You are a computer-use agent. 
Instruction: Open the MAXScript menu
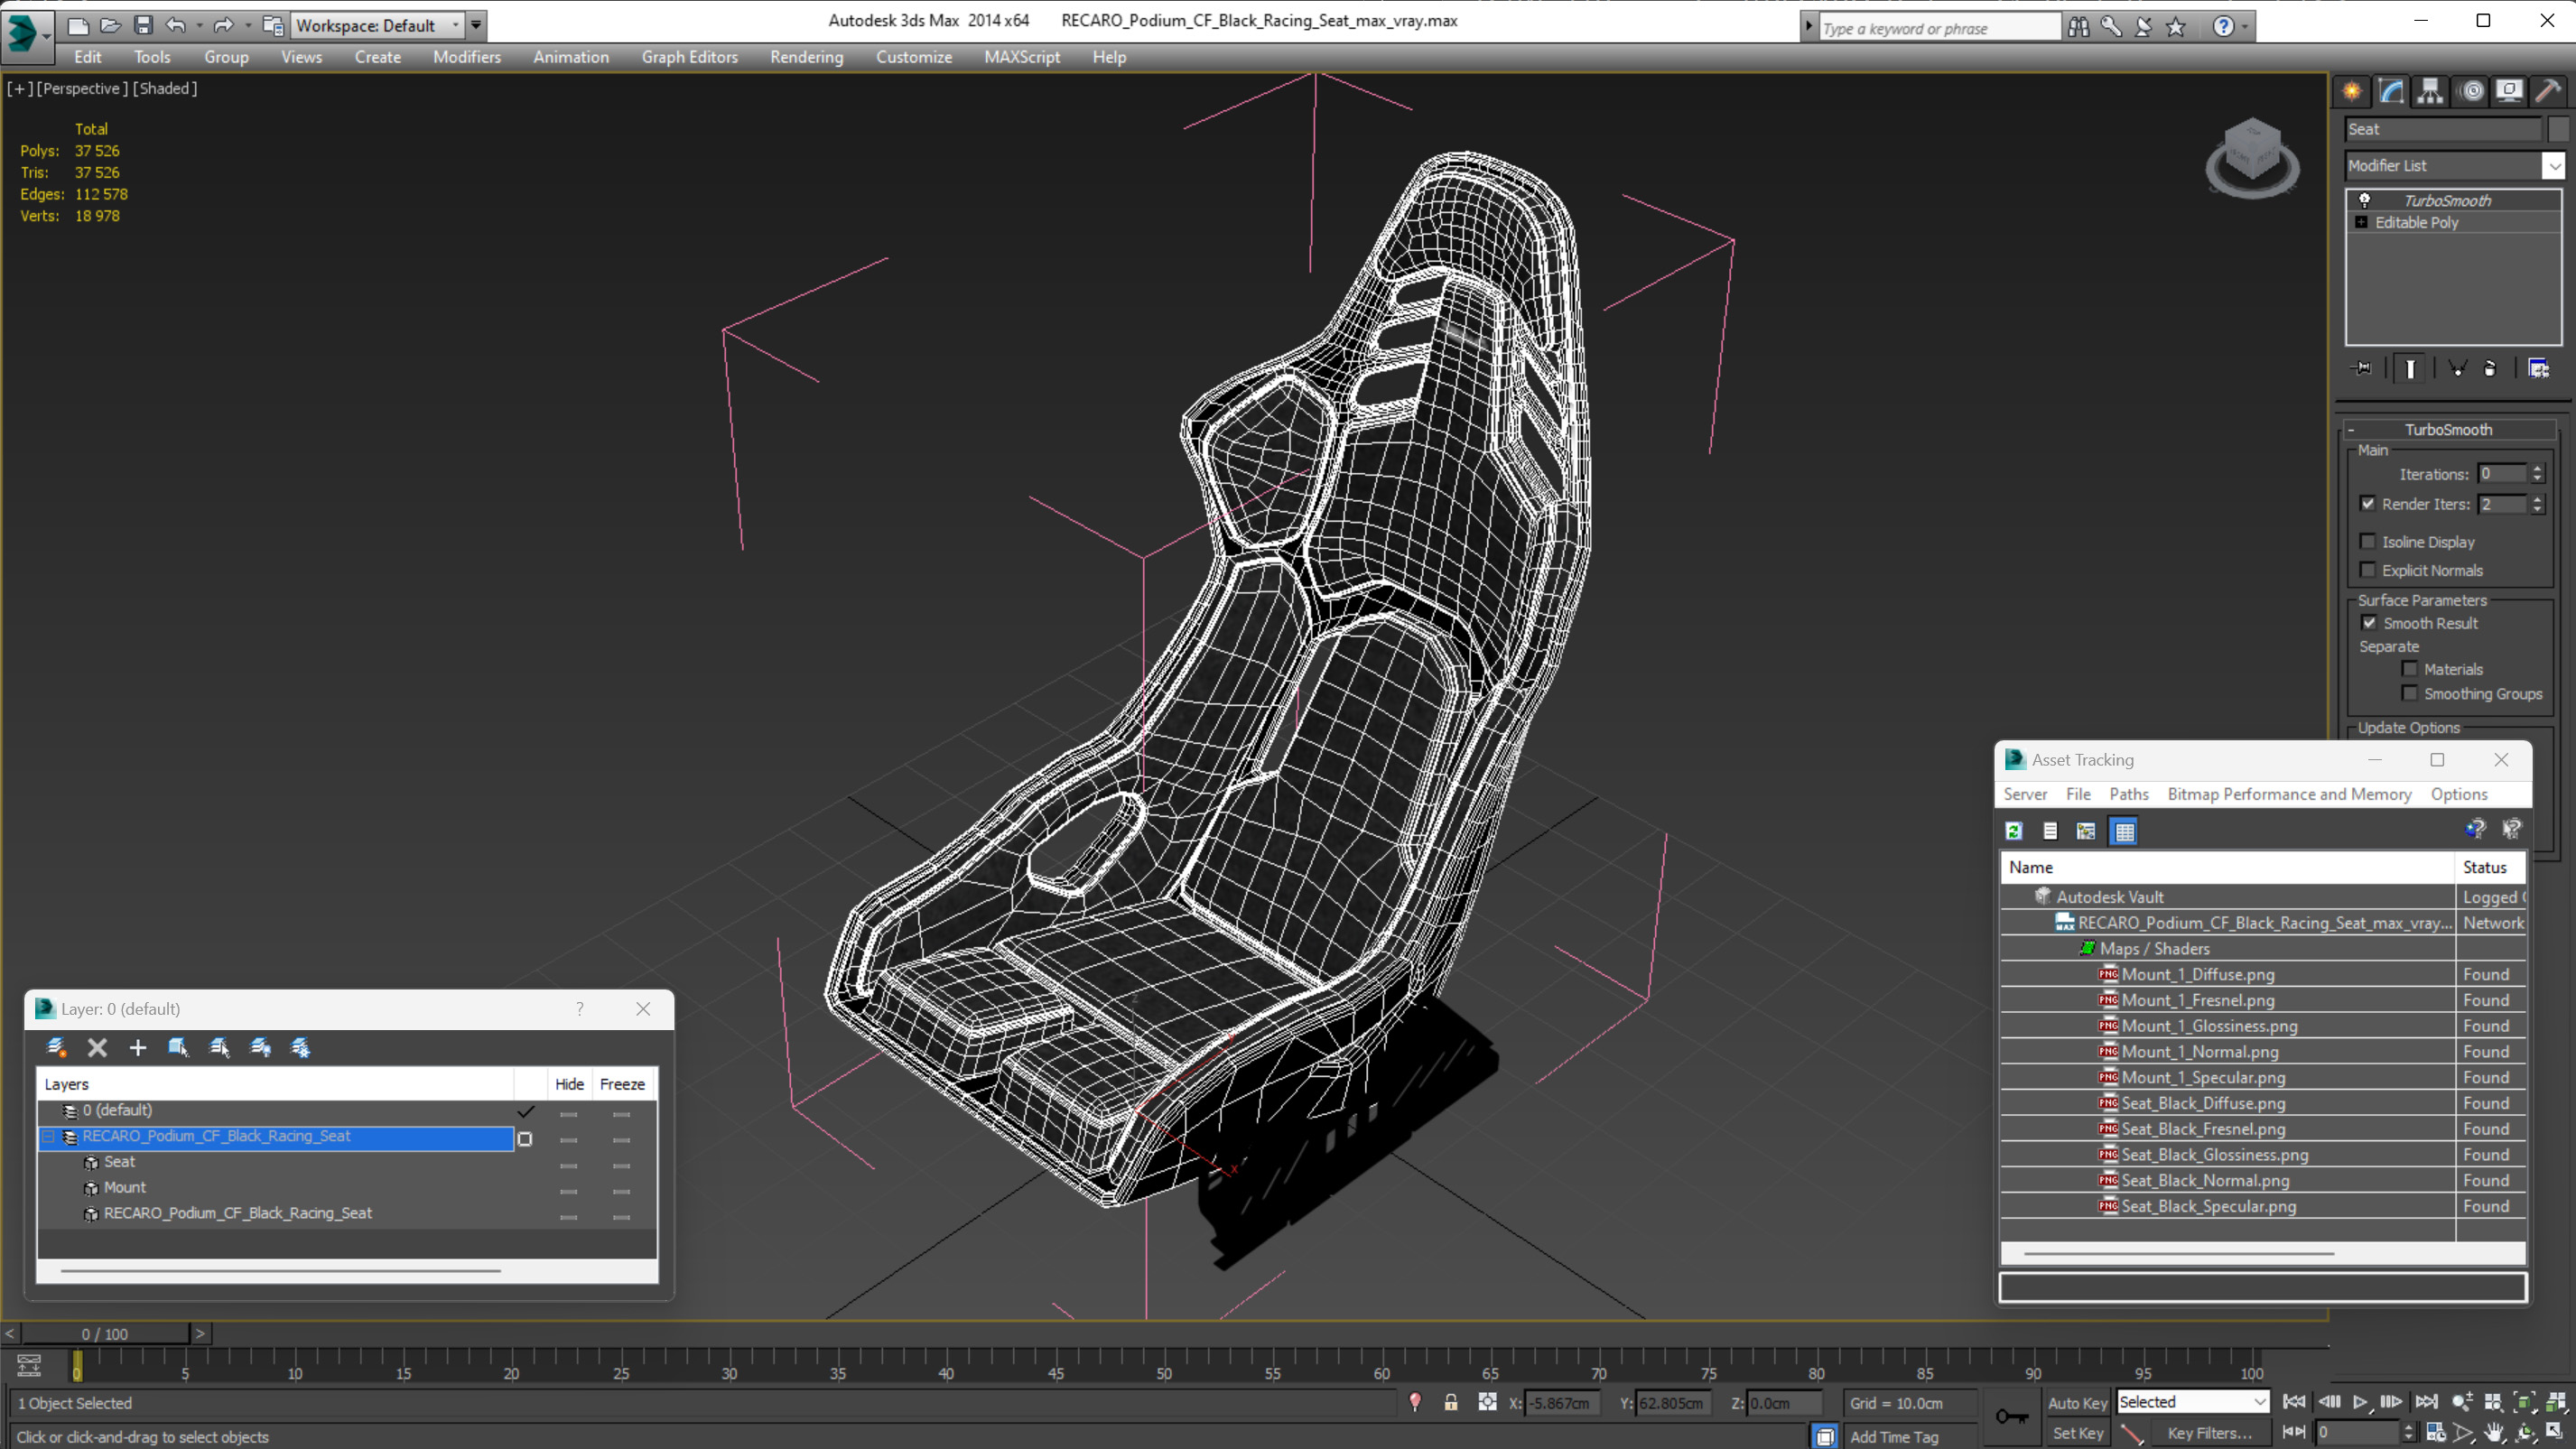[x=1021, y=57]
